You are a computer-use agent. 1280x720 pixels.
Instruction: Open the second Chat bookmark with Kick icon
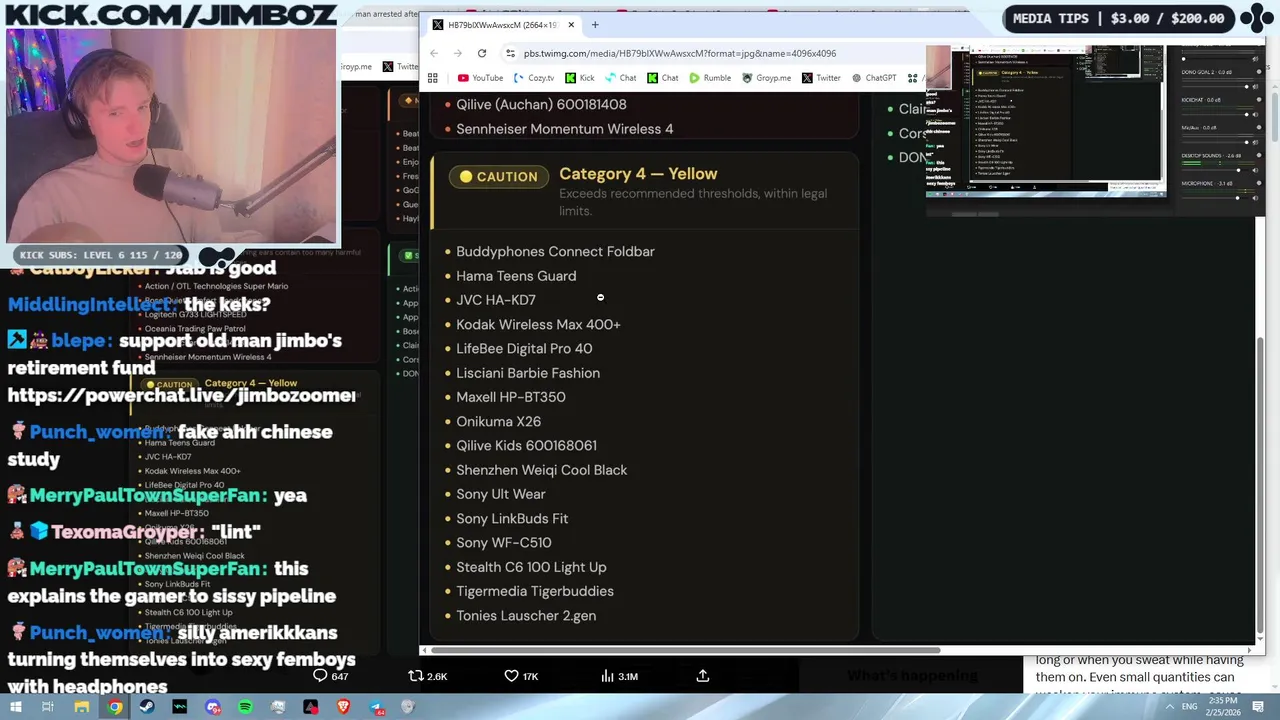tap(662, 78)
